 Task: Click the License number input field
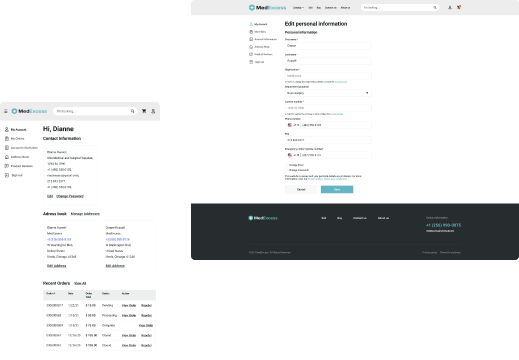[x=328, y=108]
